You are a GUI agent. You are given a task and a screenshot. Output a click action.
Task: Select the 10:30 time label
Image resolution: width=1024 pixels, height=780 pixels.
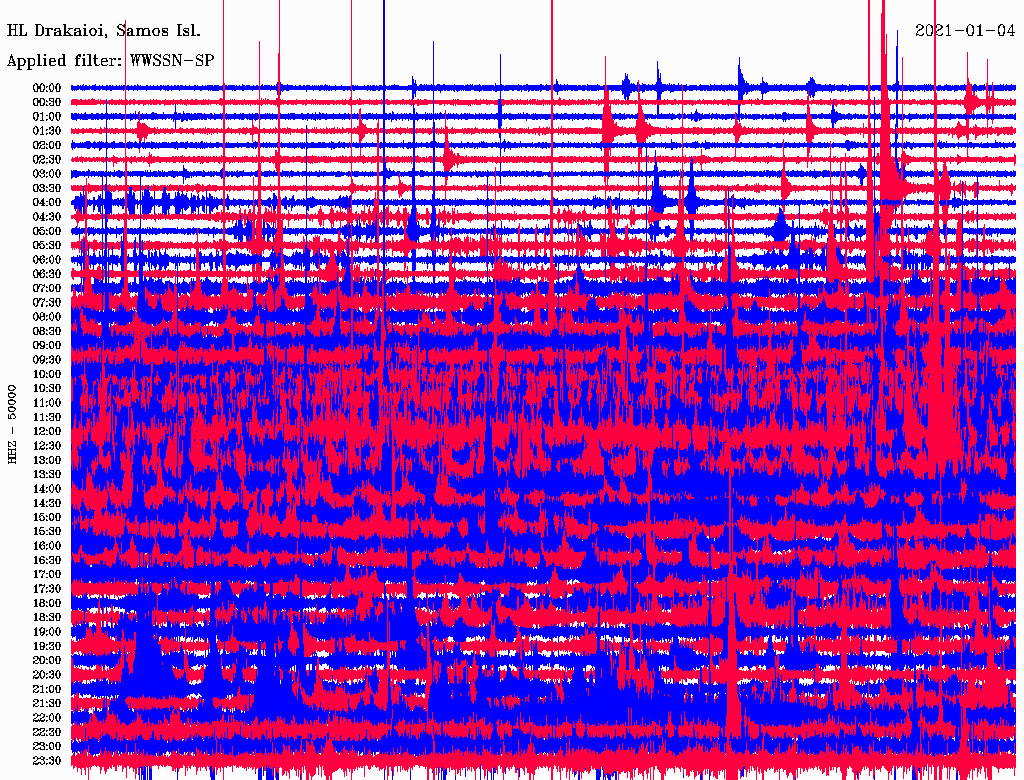pyautogui.click(x=46, y=388)
